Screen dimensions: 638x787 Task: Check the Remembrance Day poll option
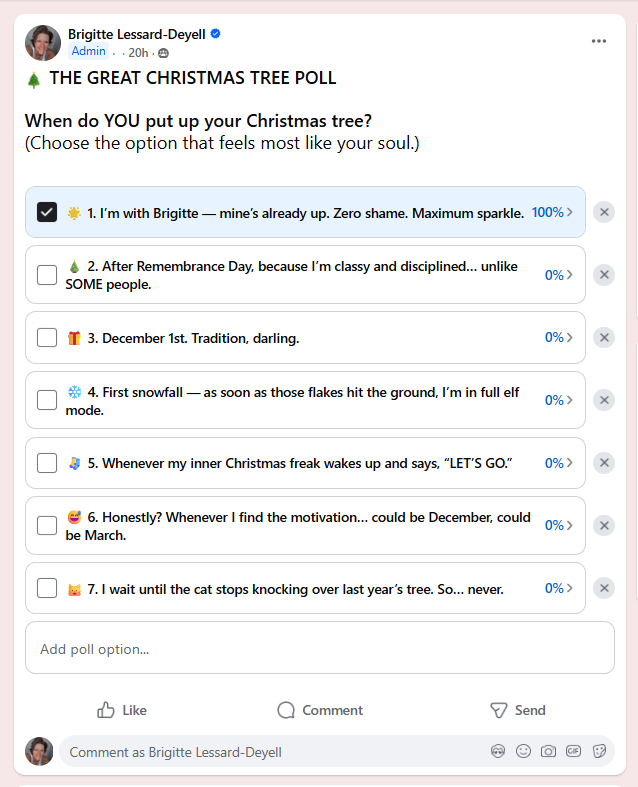tap(47, 275)
